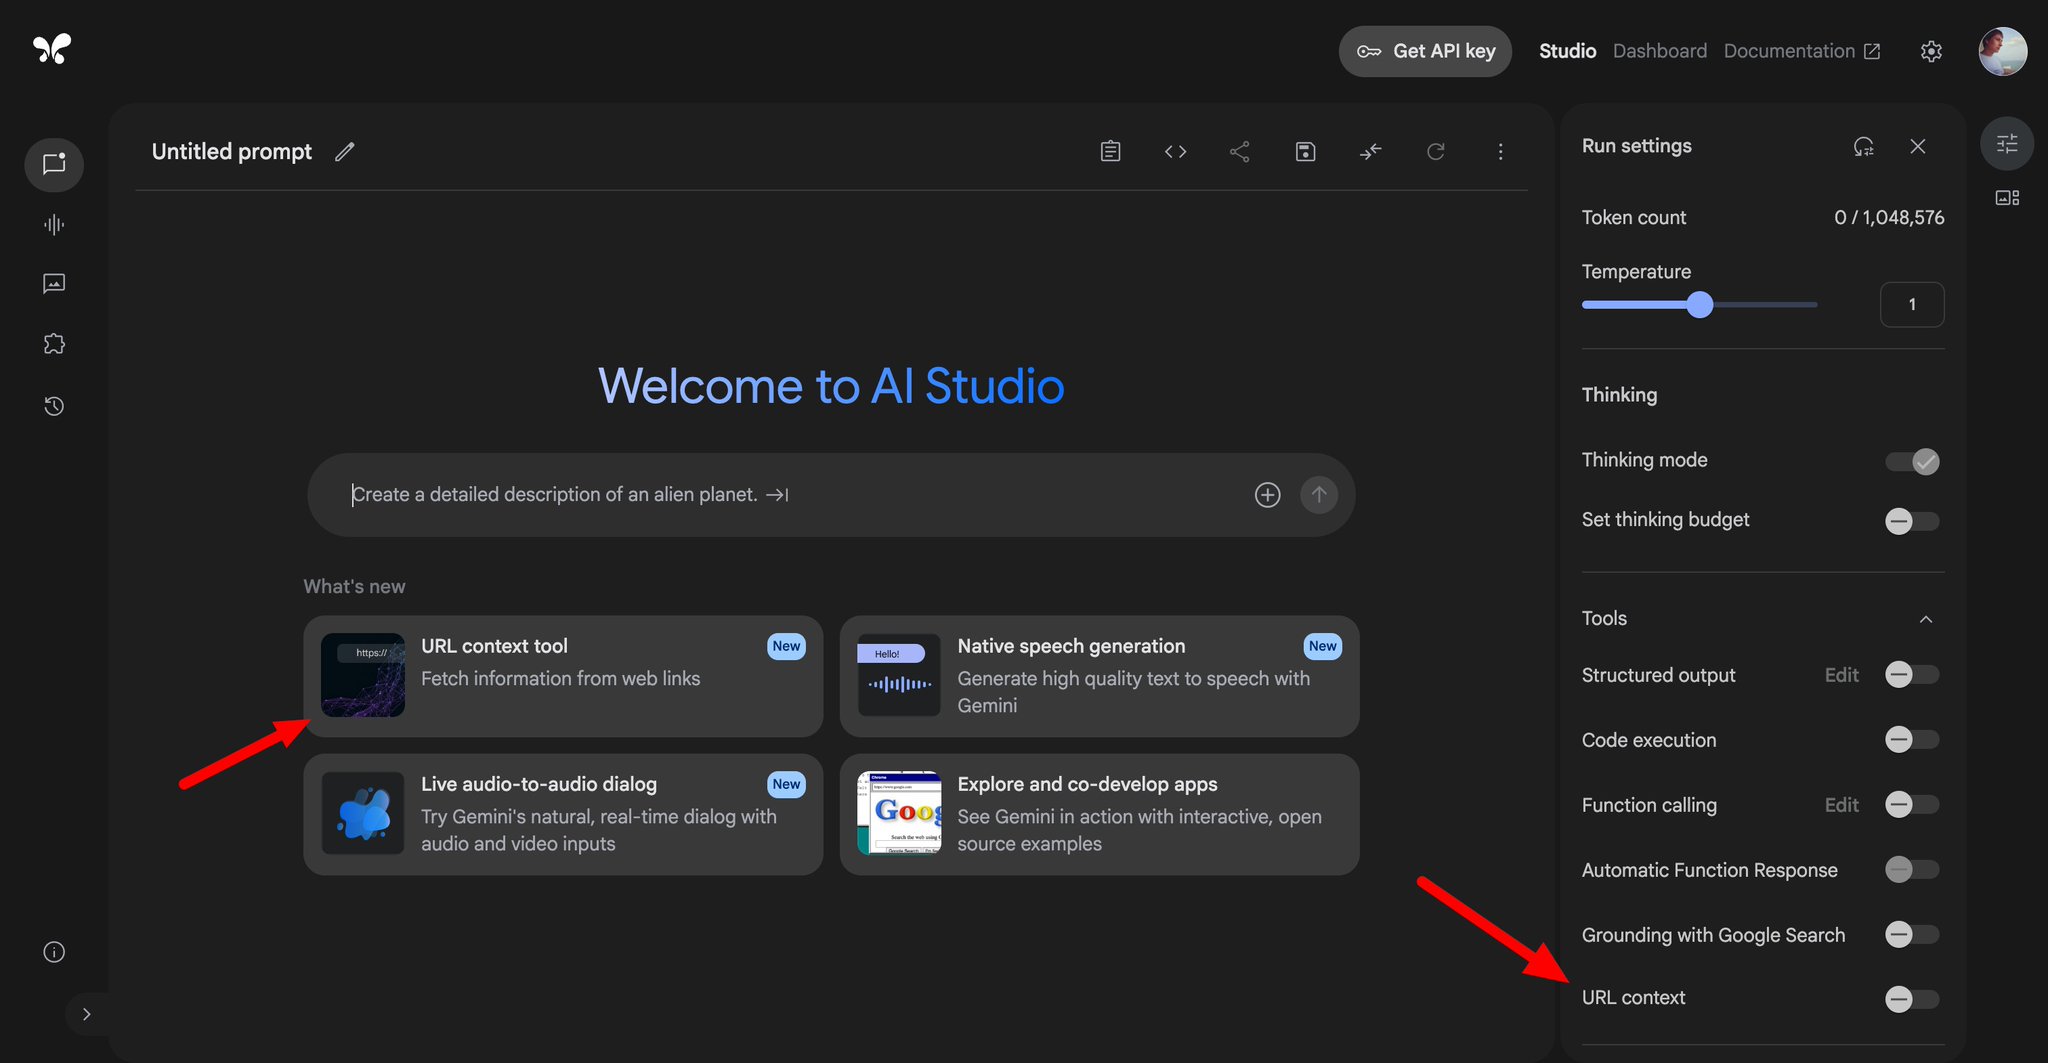Open settings via the gear icon
This screenshot has height=1063, width=2048.
[x=1931, y=51]
